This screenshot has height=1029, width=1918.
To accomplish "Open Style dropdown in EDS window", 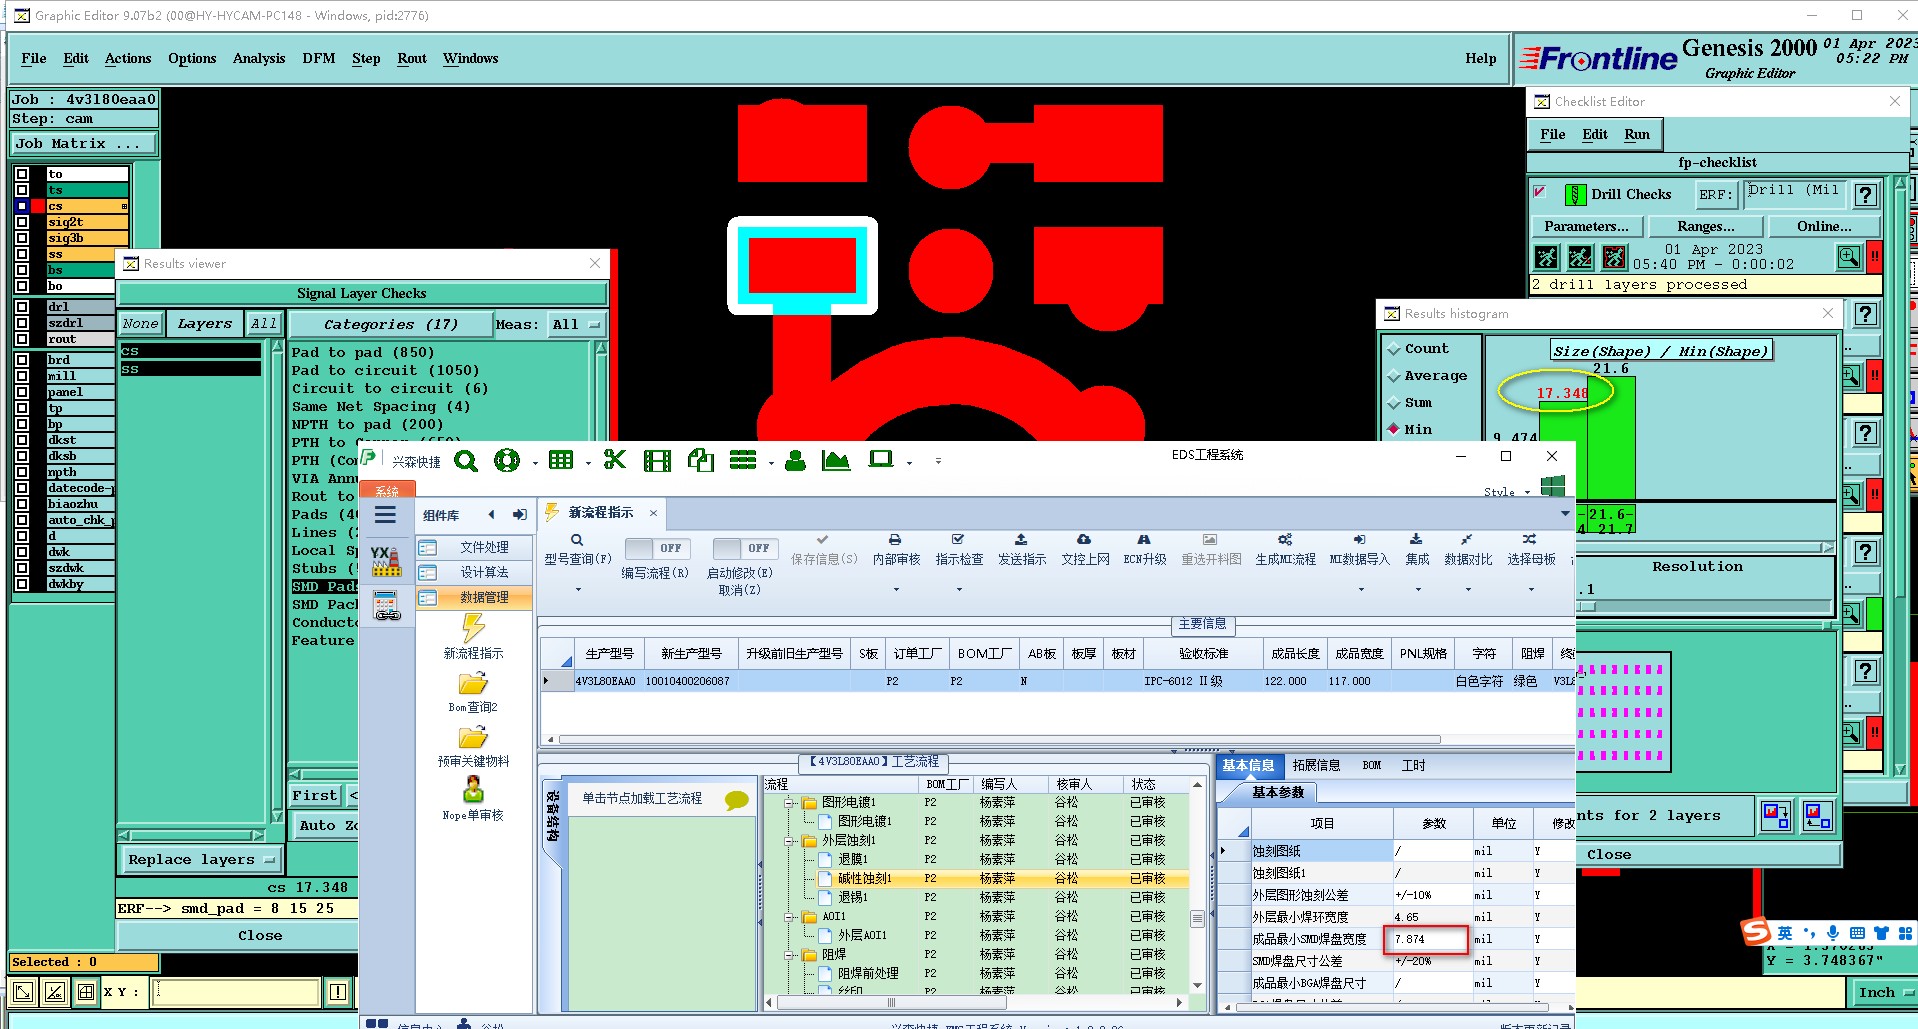I will [x=1506, y=492].
